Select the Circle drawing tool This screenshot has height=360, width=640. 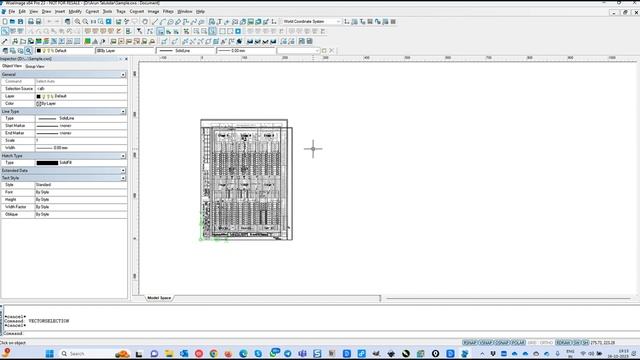pyautogui.click(x=170, y=21)
